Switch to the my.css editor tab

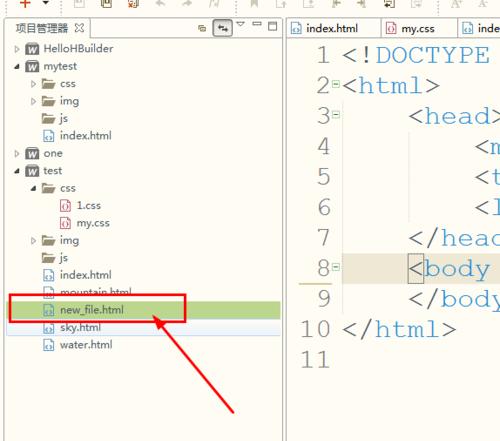point(419,29)
